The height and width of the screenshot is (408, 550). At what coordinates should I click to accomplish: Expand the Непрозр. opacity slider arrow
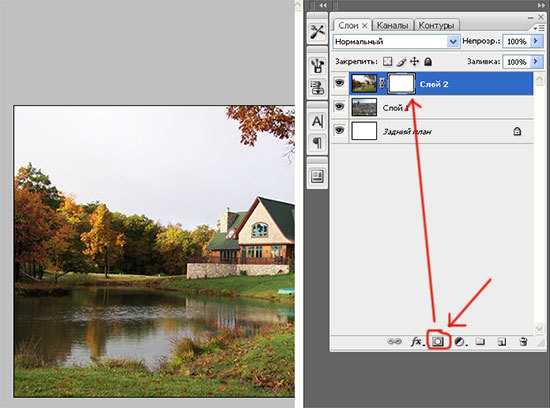536,41
